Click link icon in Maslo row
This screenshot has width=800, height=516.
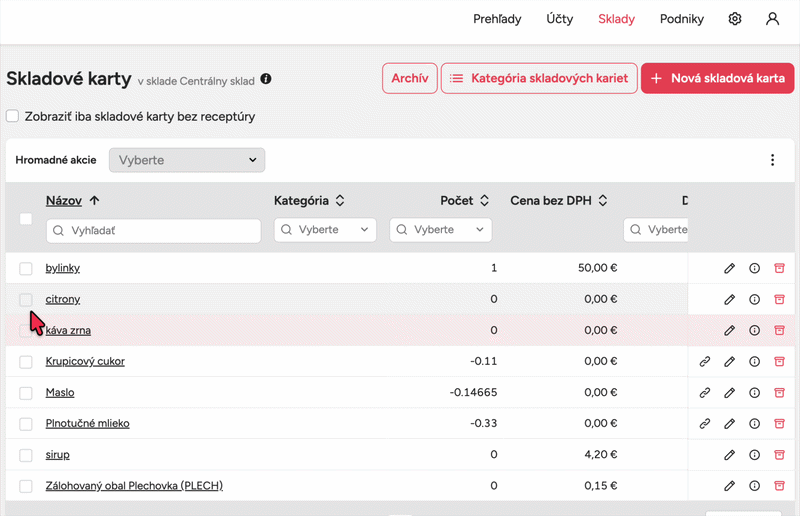705,393
